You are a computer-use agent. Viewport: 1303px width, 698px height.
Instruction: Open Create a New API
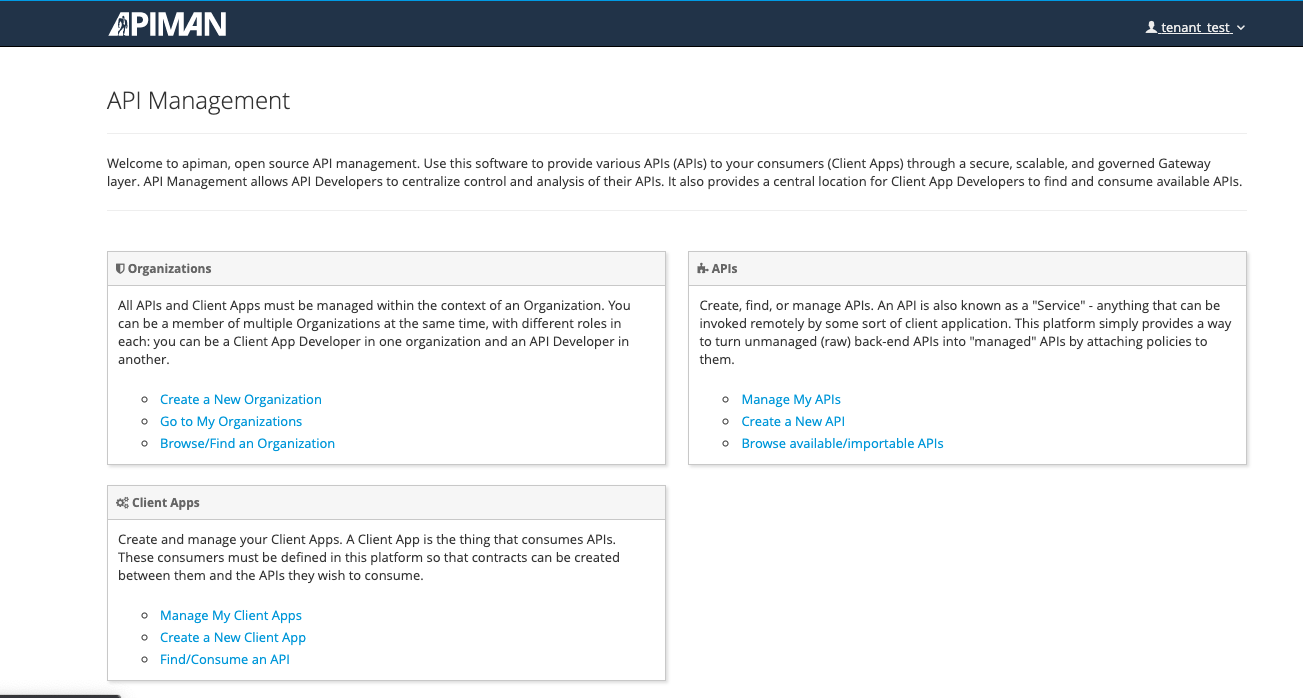(792, 421)
